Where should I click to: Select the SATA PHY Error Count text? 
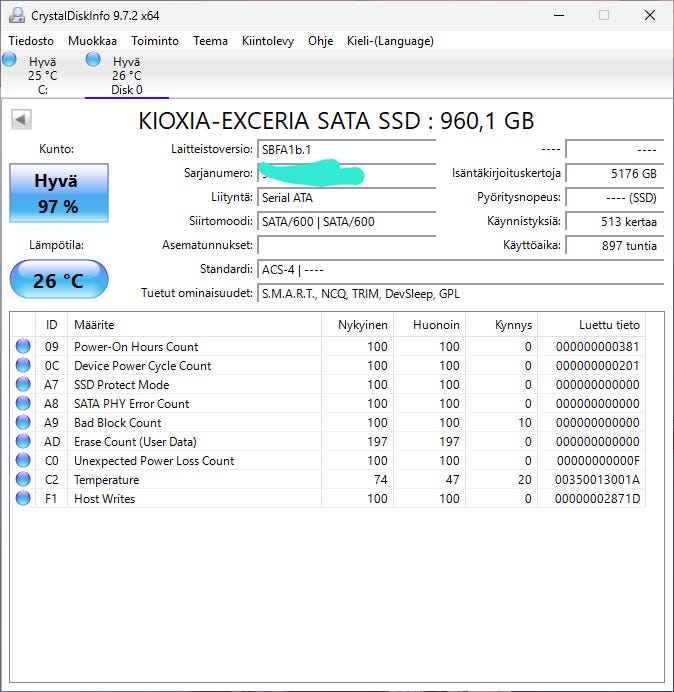pyautogui.click(x=132, y=404)
